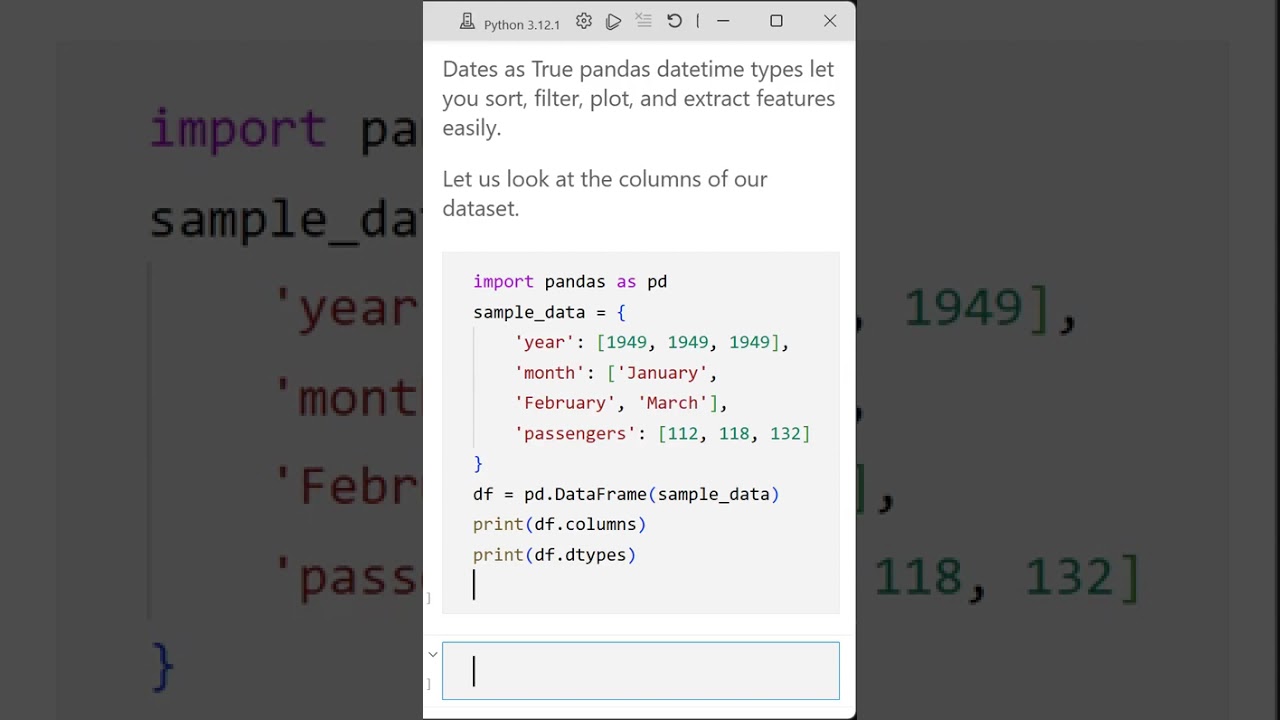The width and height of the screenshot is (1280, 720).
Task: Click the 'sample_data = {' line
Action: click(549, 312)
